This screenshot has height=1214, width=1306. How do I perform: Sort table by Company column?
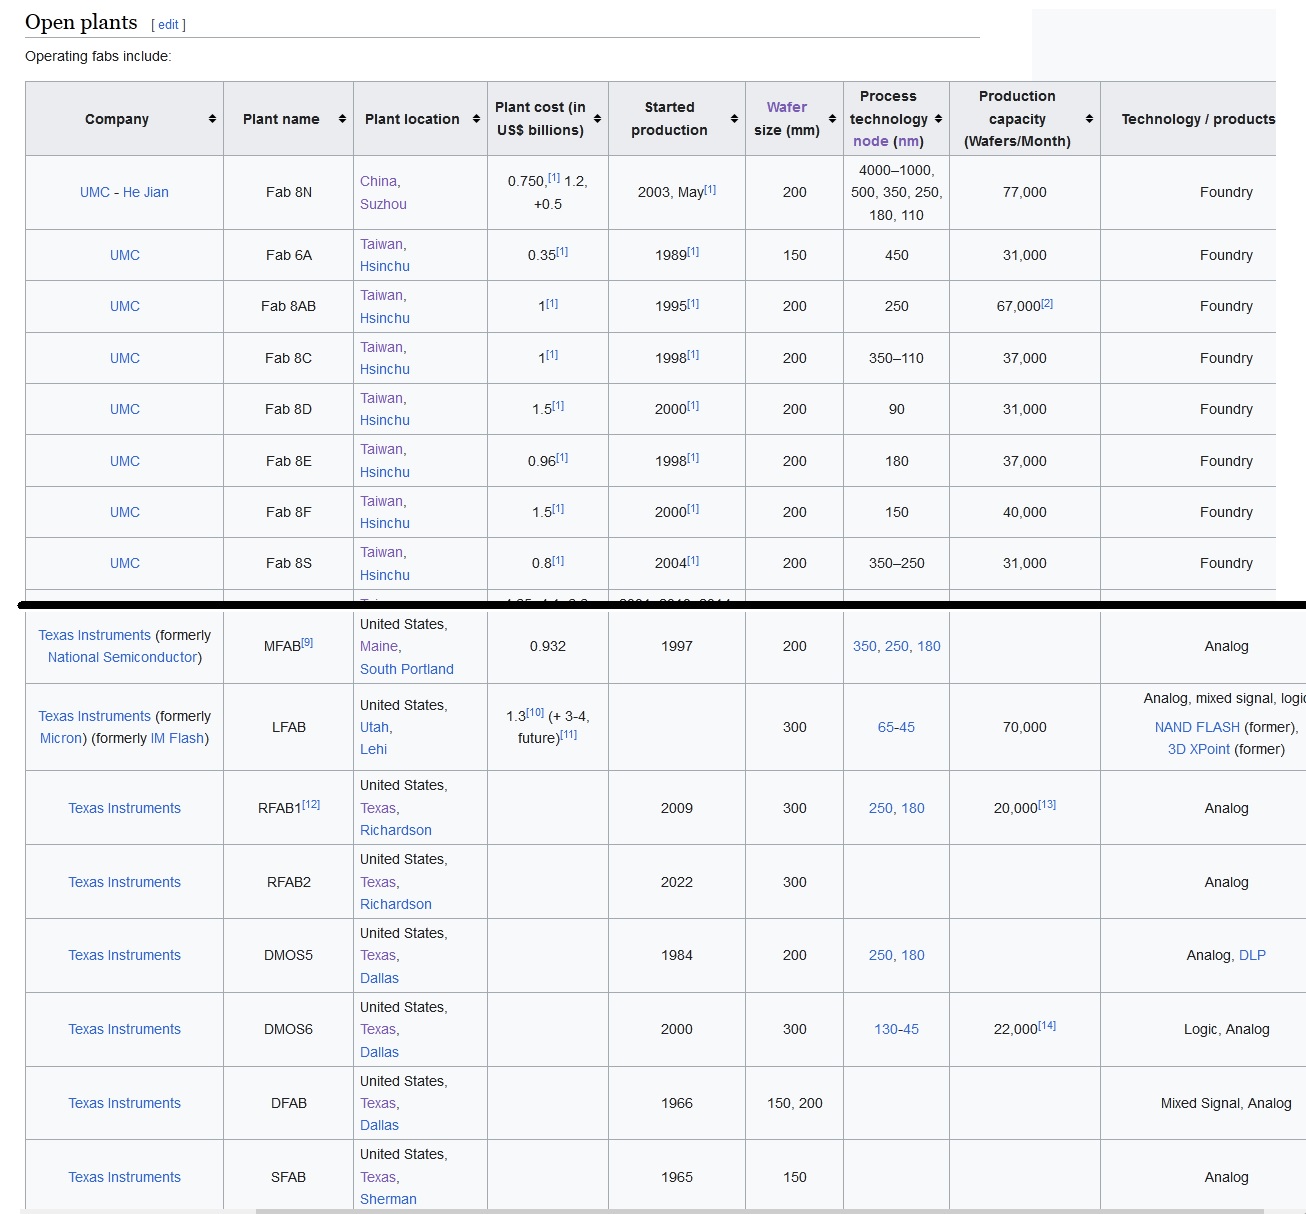coord(212,119)
